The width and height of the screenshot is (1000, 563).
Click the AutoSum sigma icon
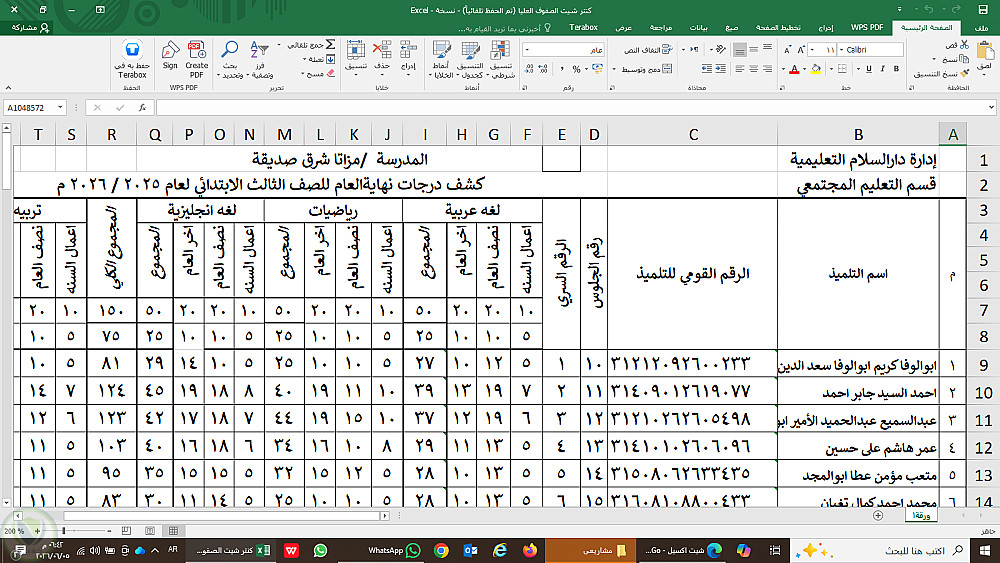(x=330, y=45)
